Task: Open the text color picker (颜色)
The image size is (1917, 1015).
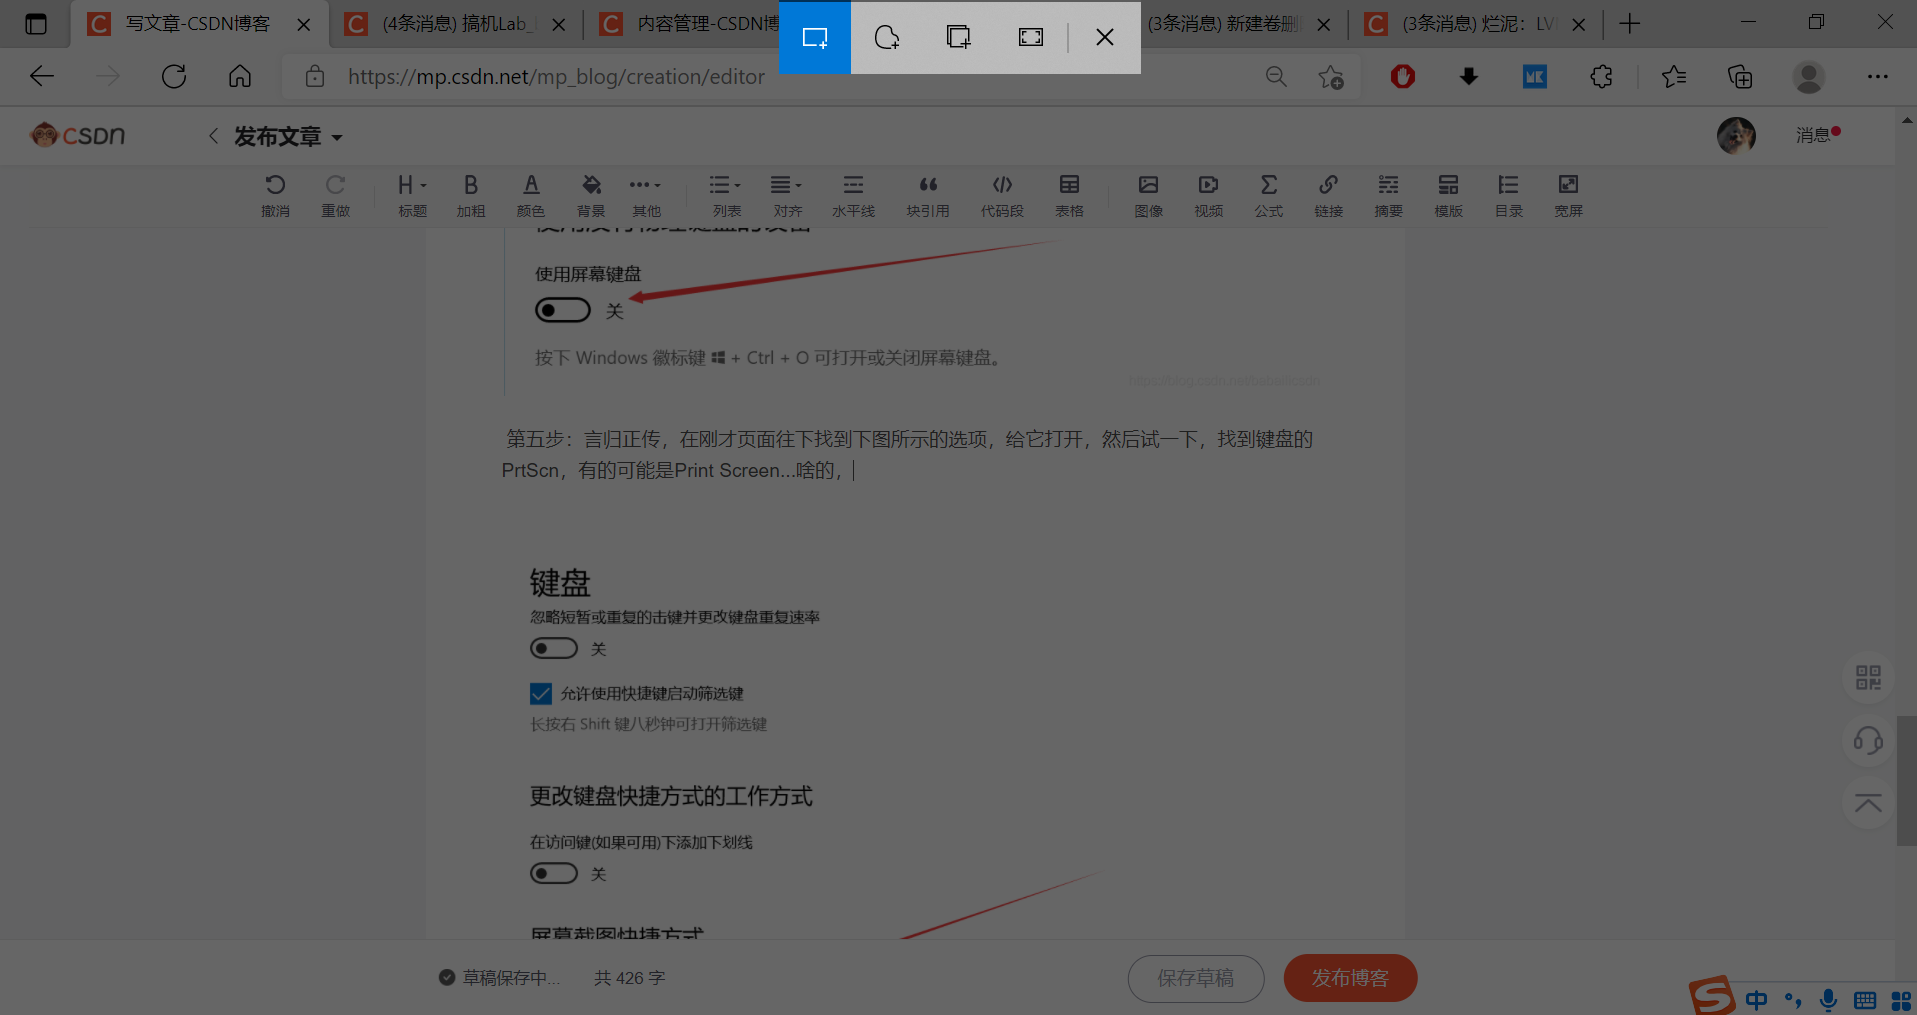Action: click(x=531, y=194)
